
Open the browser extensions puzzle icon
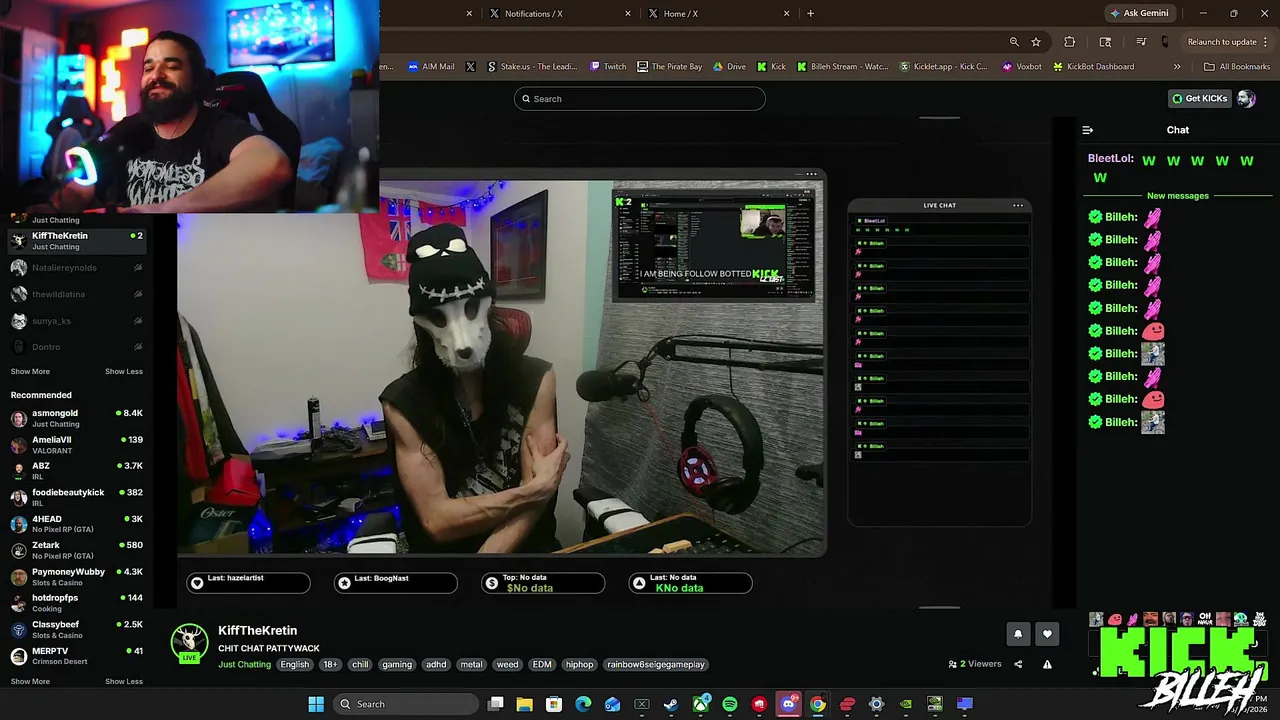click(1070, 42)
